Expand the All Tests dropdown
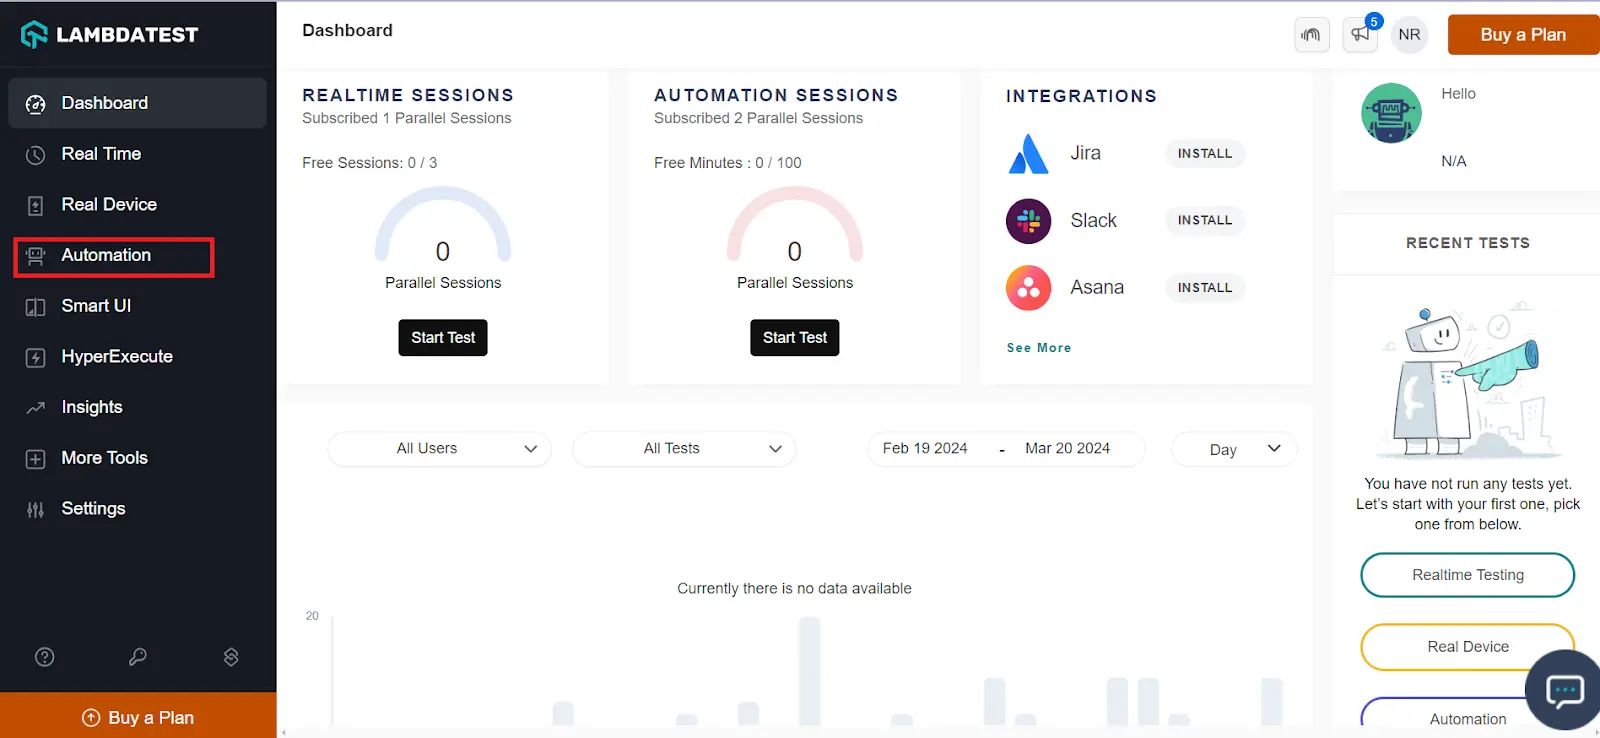The width and height of the screenshot is (1600, 738). tap(684, 449)
